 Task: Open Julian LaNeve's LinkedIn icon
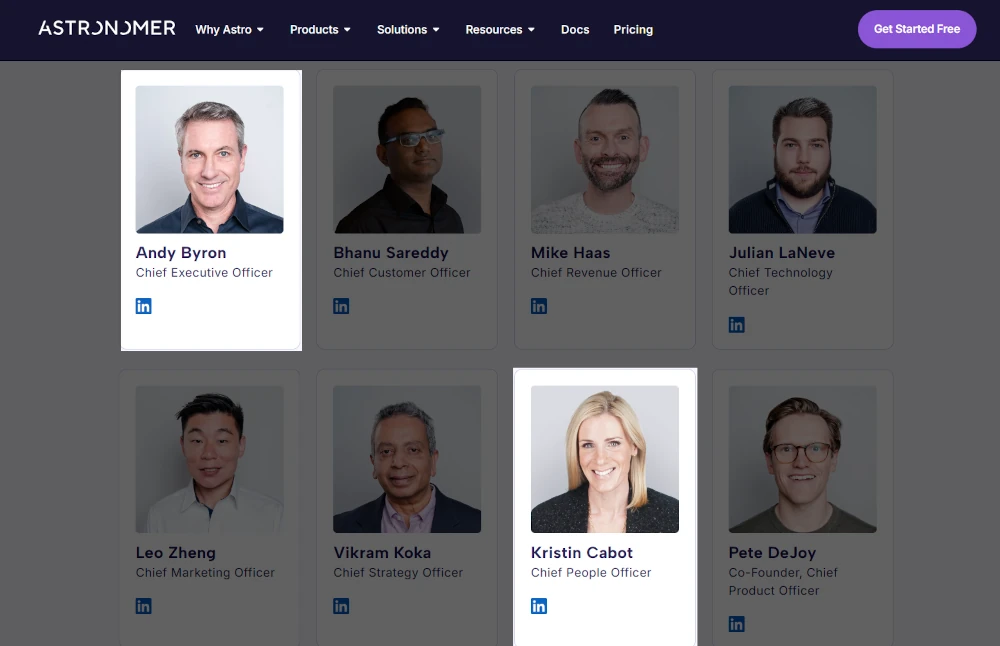pos(737,325)
